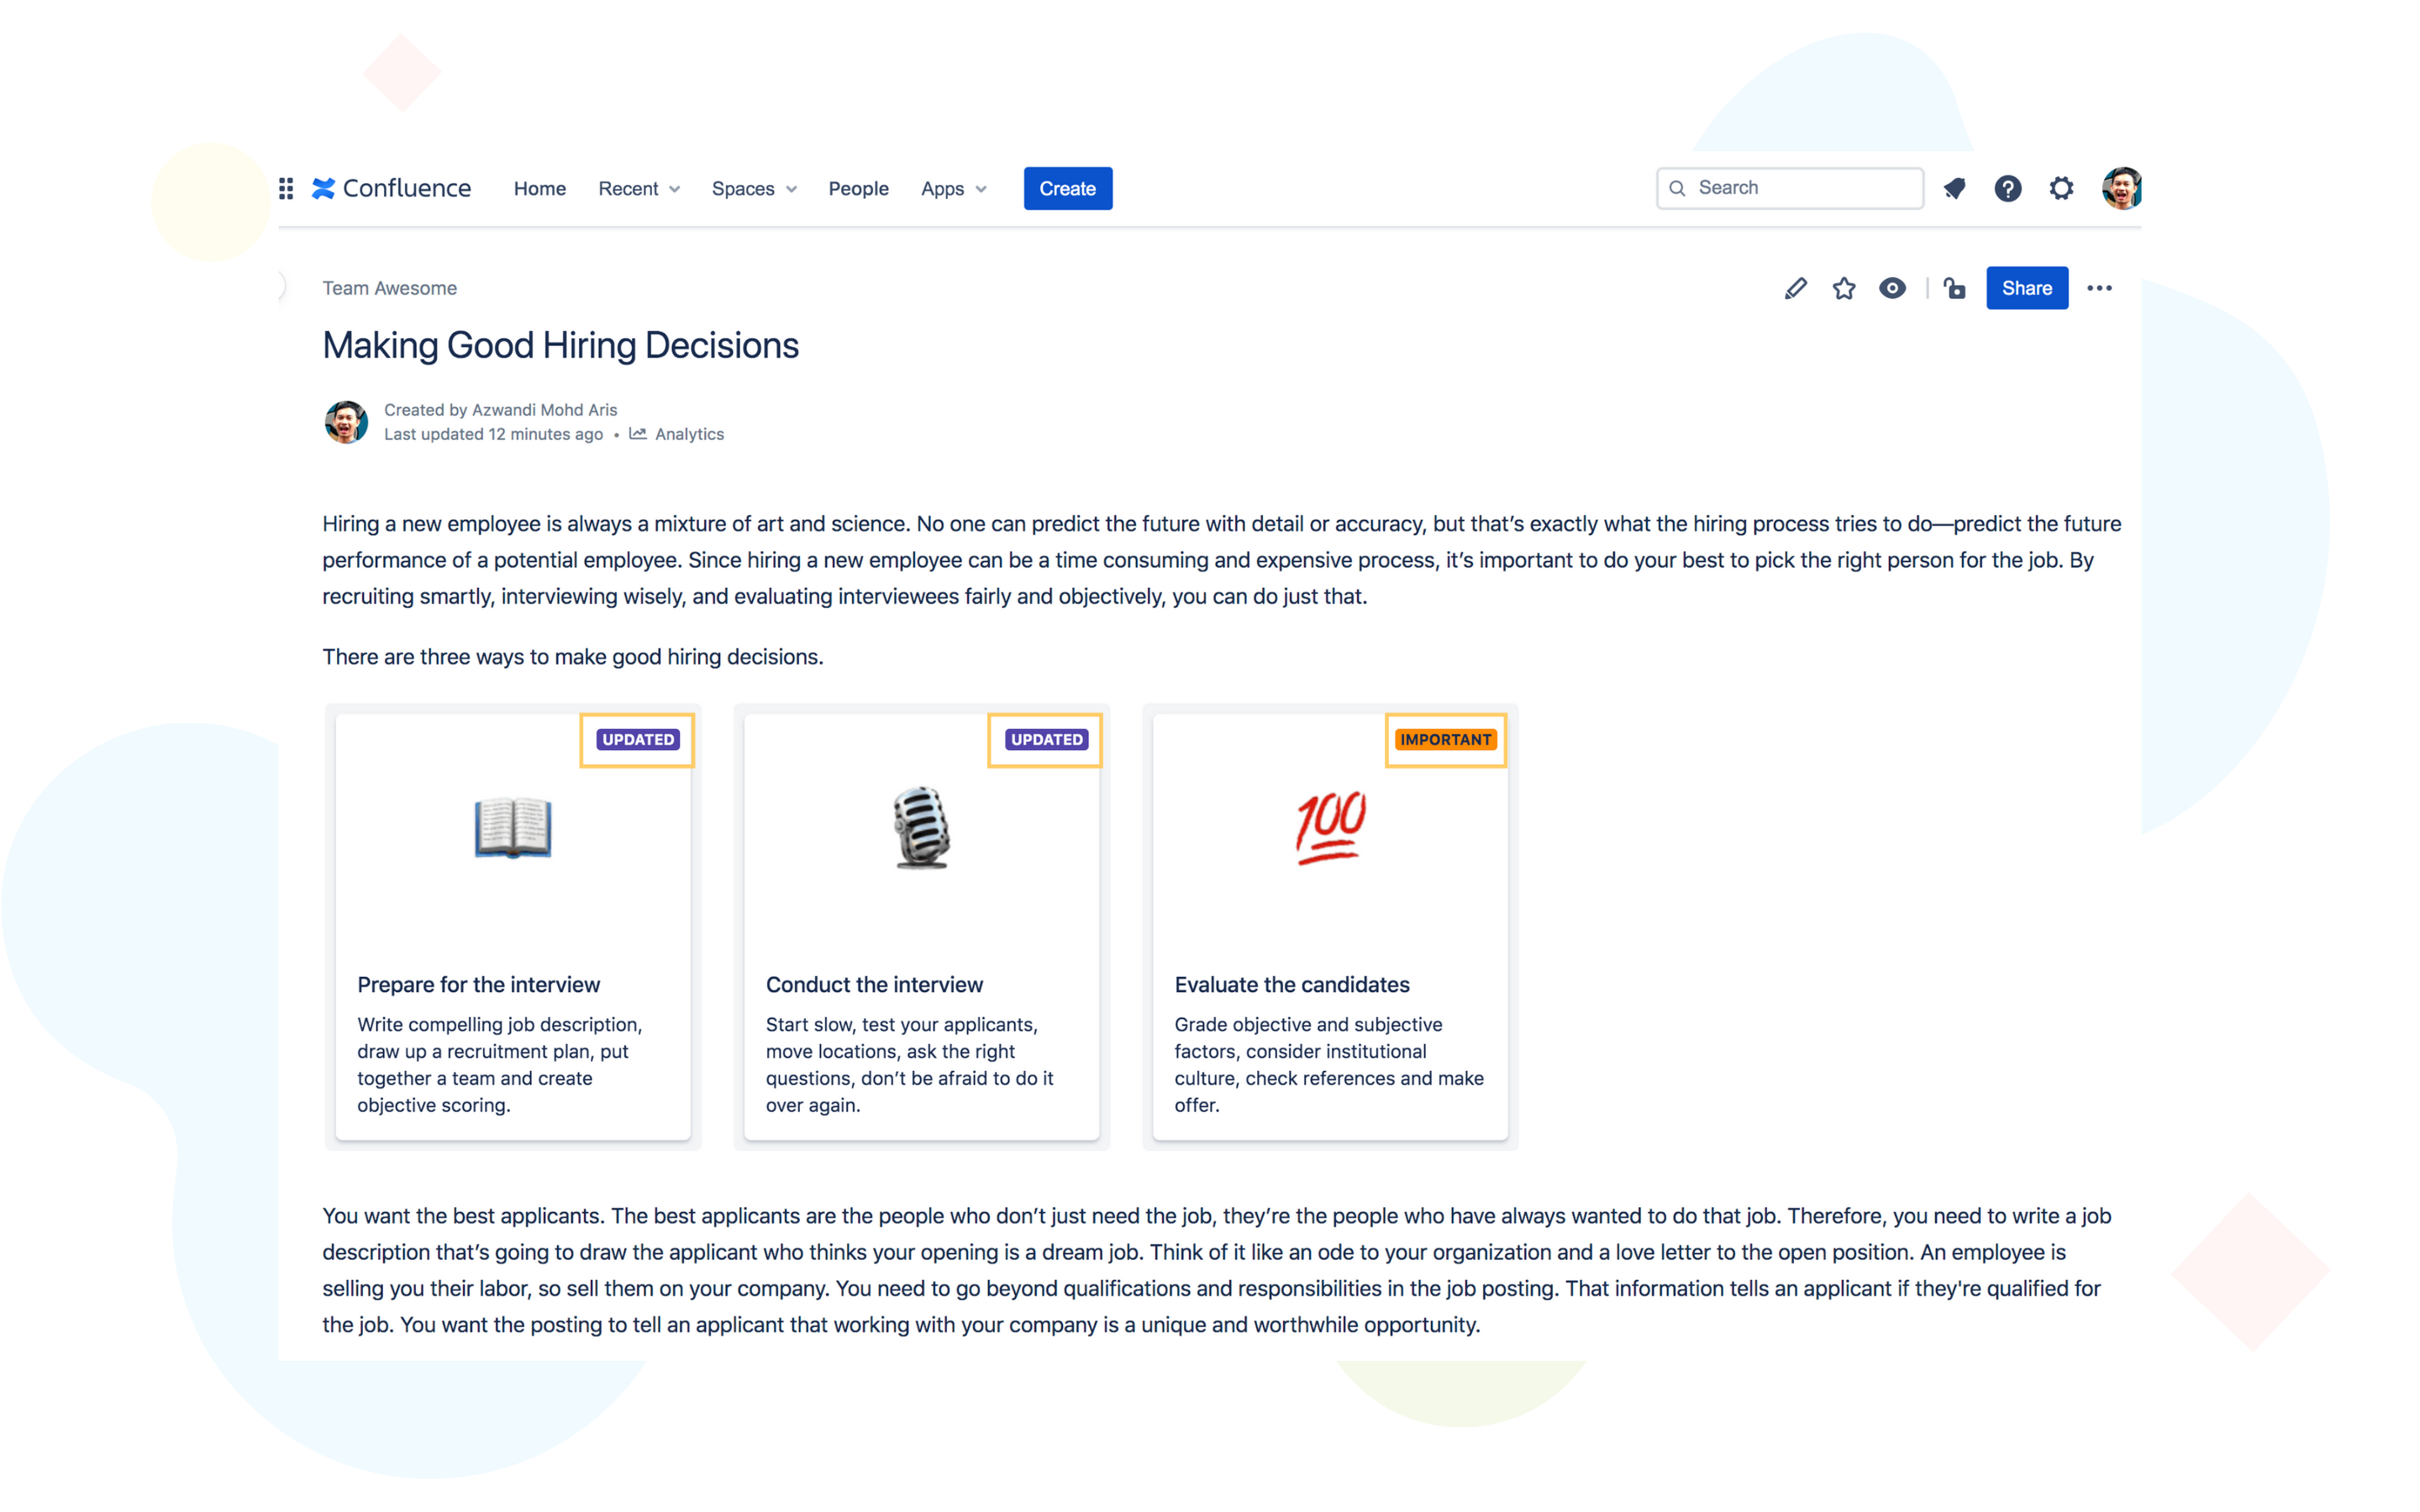Image resolution: width=2420 pixels, height=1512 pixels.
Task: Star this page as favorite
Action: pyautogui.click(x=1844, y=288)
